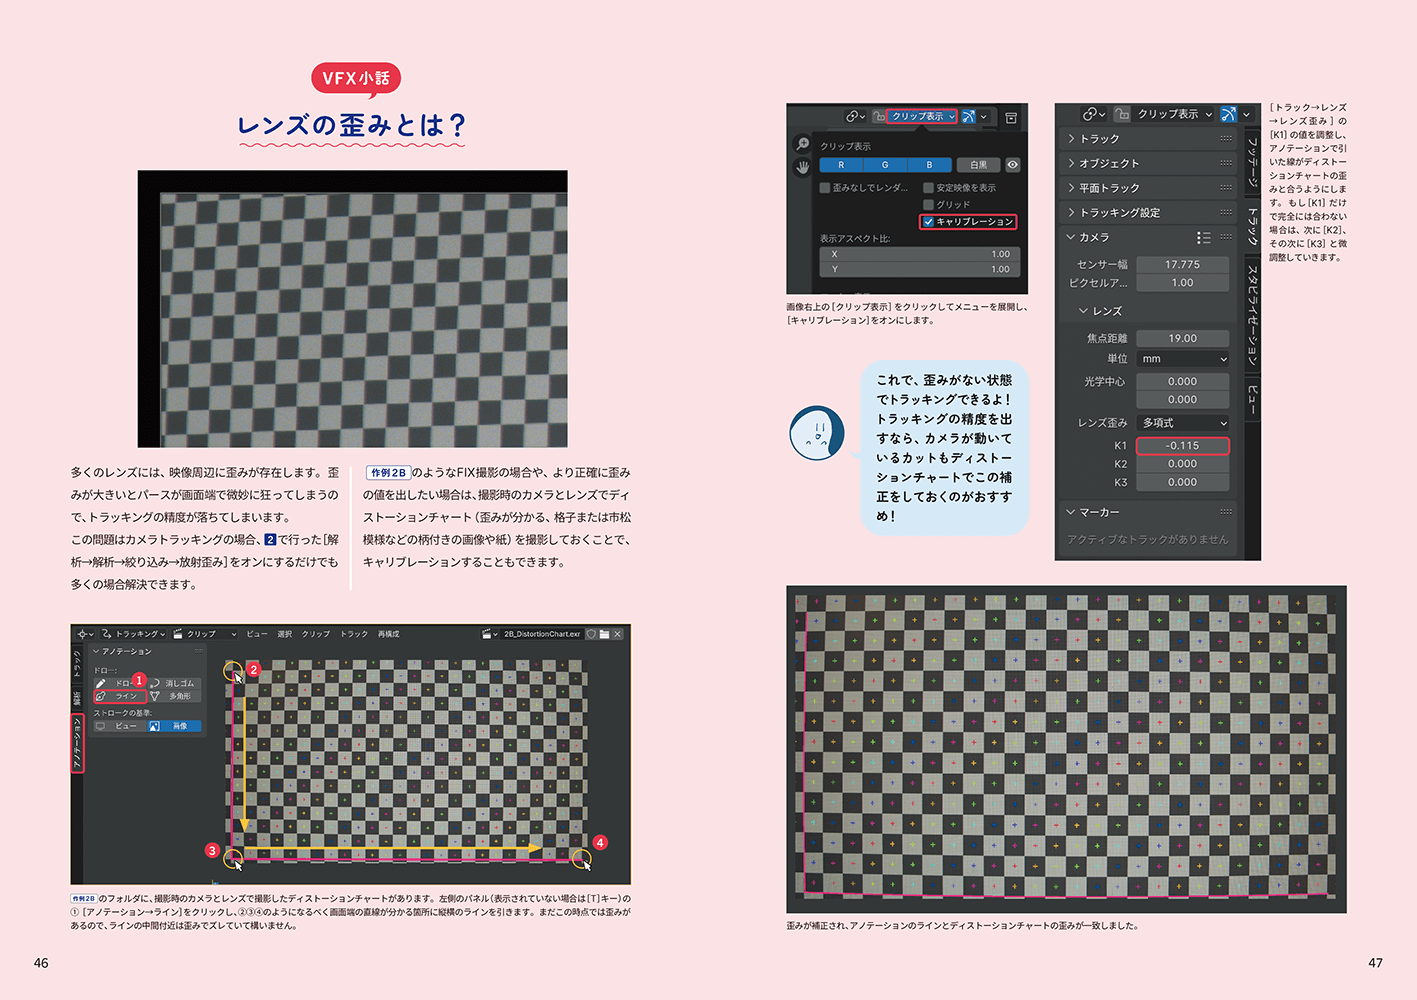The width and height of the screenshot is (1417, 1000).
Task: Click the open folder icon beside clip name
Action: point(604,634)
